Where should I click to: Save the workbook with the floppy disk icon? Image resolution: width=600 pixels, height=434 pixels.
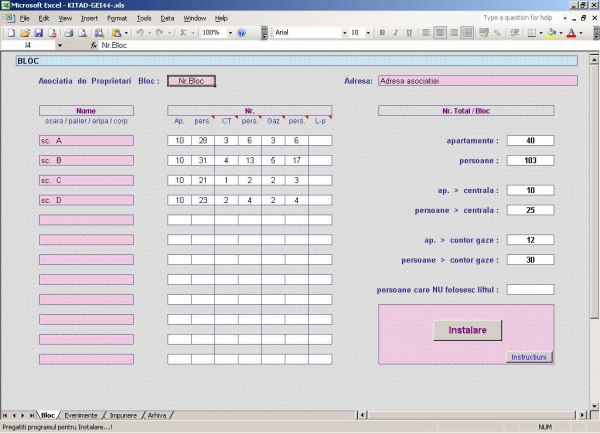tap(39, 33)
